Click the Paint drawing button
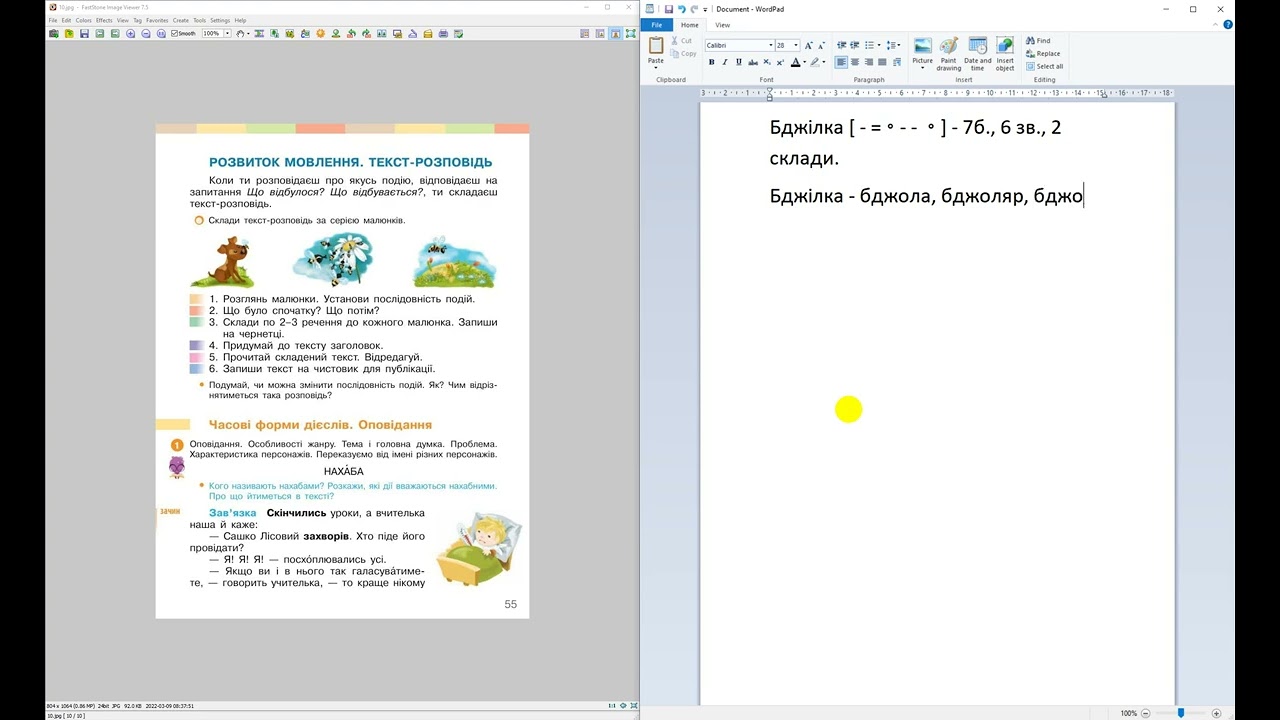Screen dimensions: 1280x720 pos(949,53)
